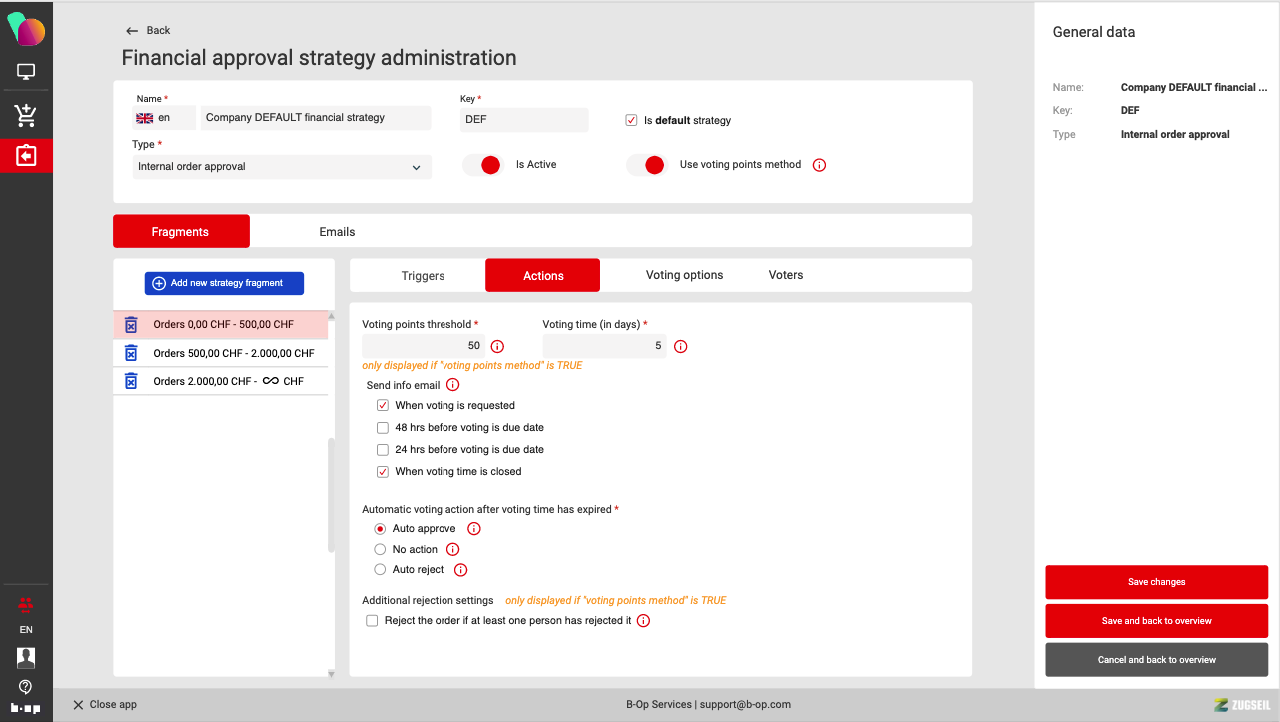Toggle the Is Active switch
The width and height of the screenshot is (1280, 722).
(x=482, y=165)
